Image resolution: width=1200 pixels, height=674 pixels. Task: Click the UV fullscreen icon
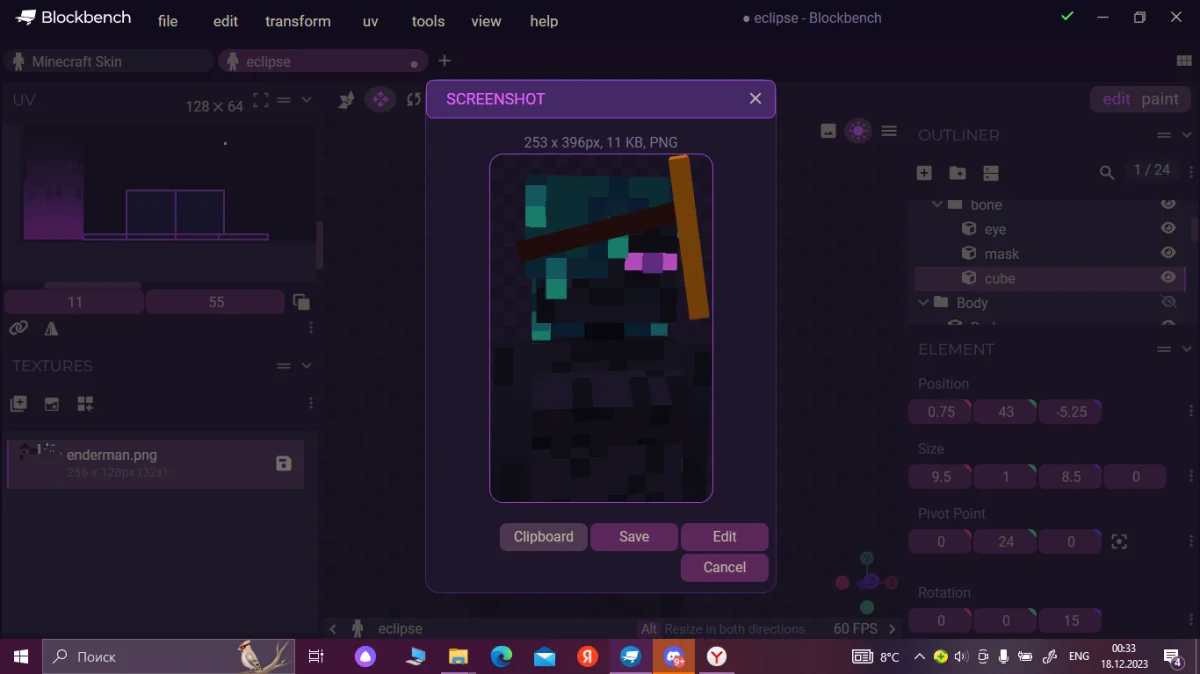click(261, 100)
